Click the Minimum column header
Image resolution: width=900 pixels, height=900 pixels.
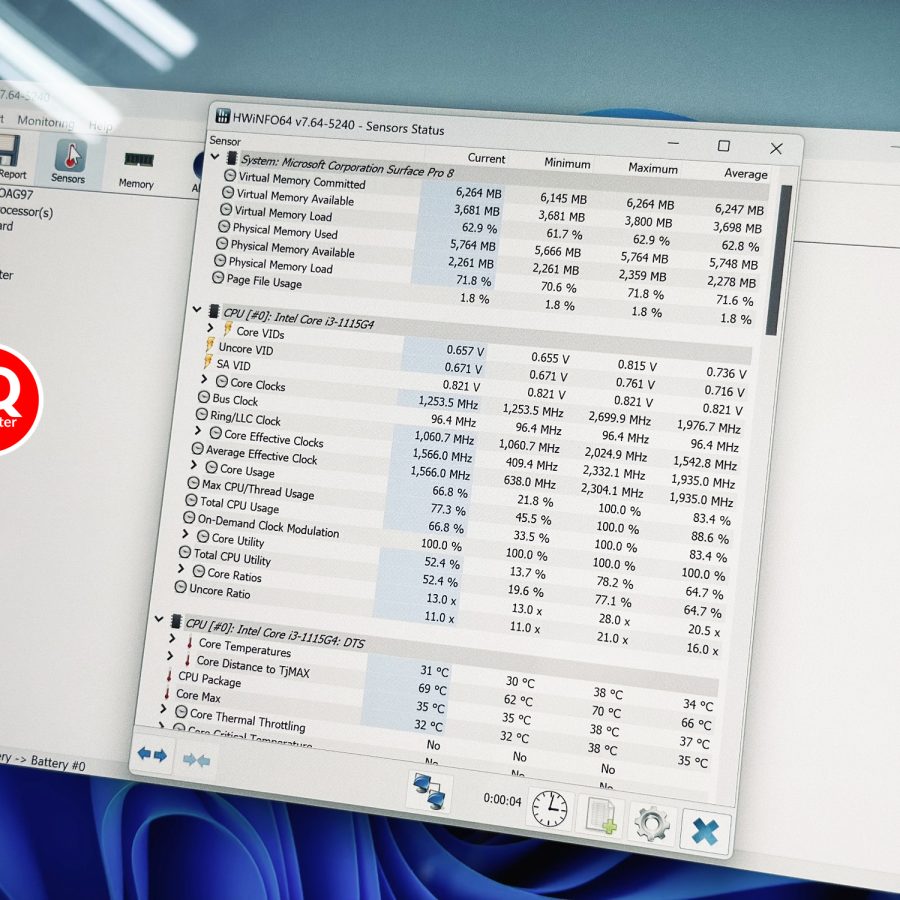[567, 164]
